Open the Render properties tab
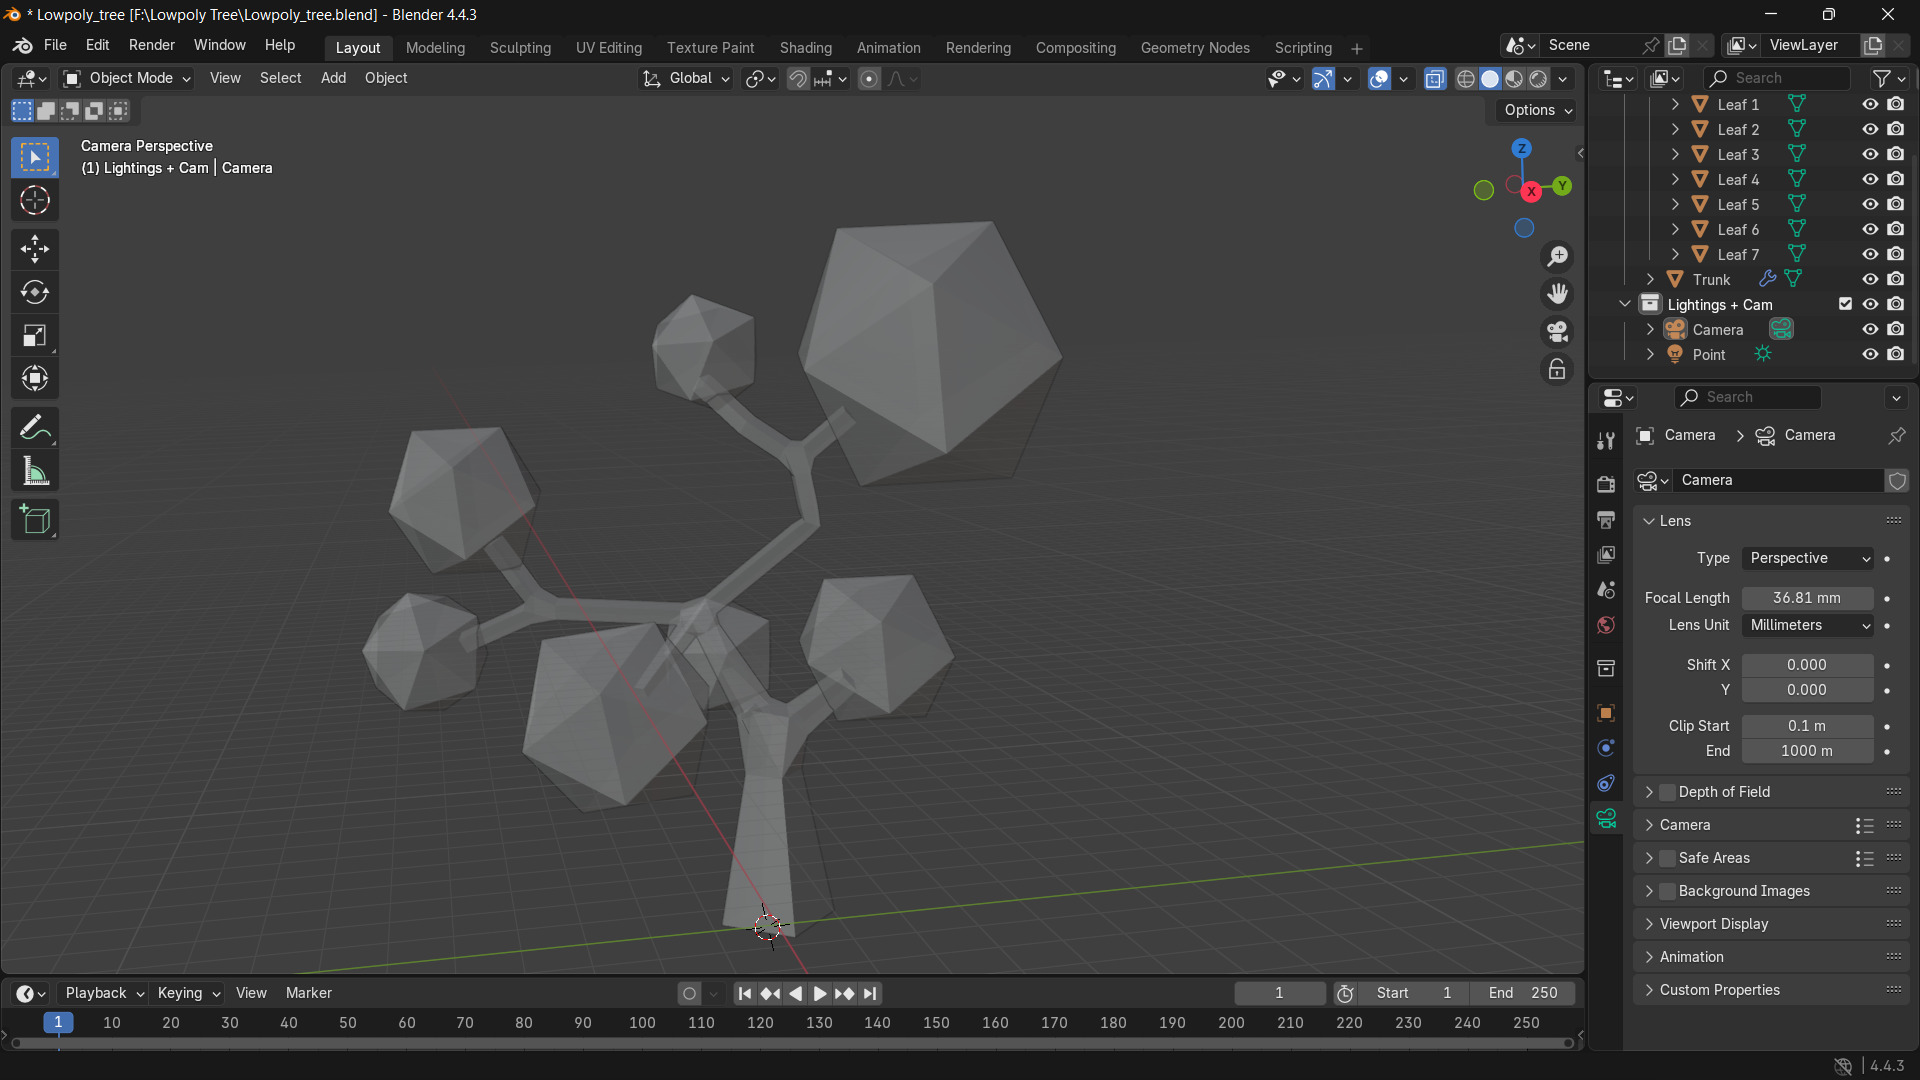This screenshot has width=1920, height=1080. 1606,484
